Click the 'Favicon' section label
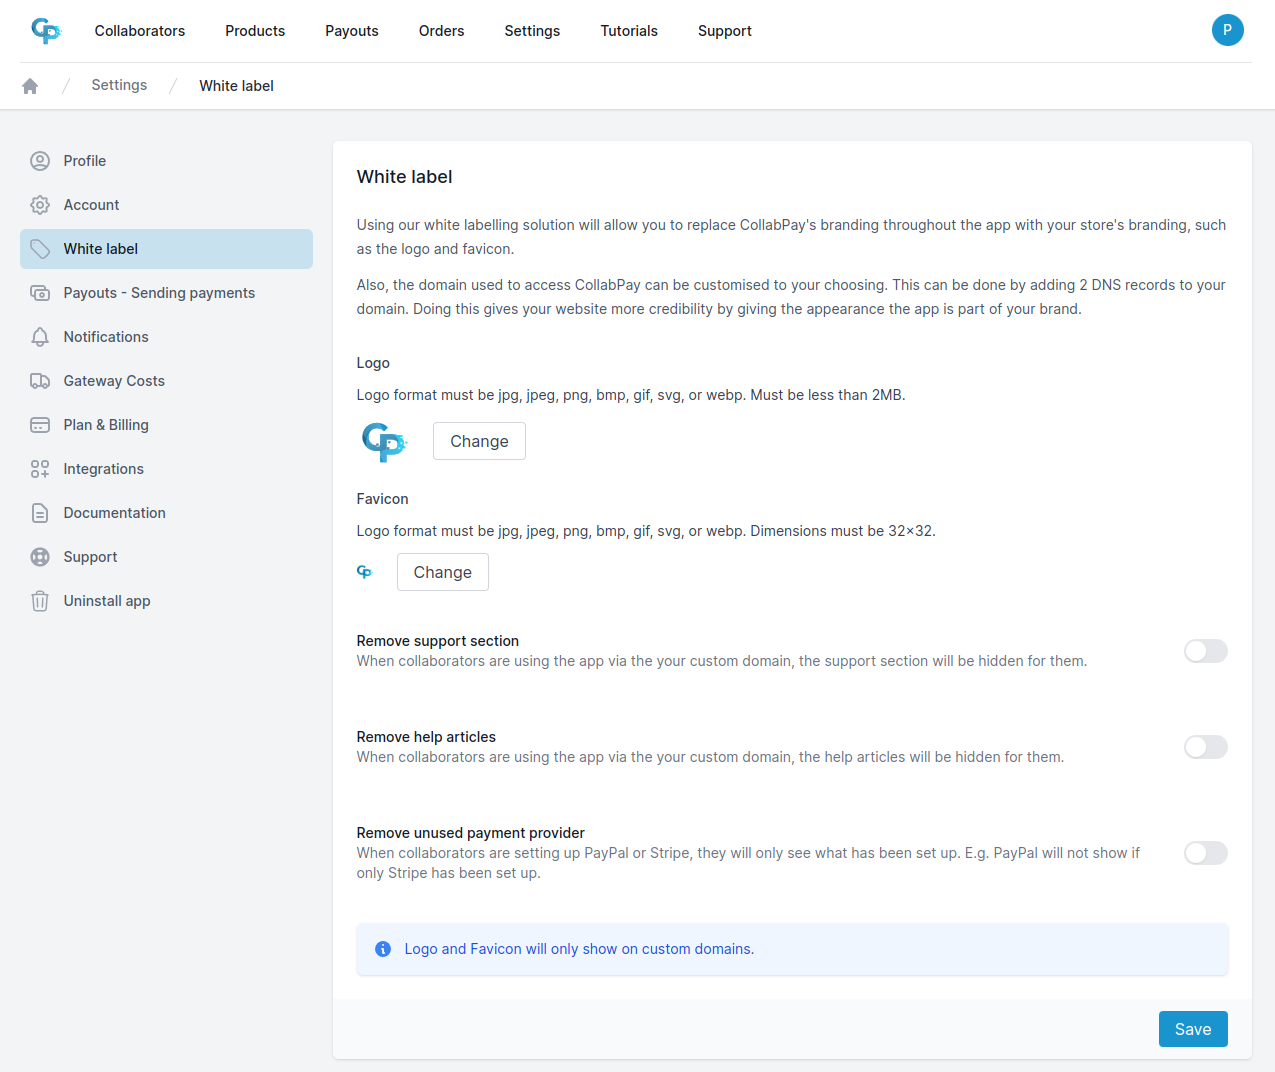1275x1072 pixels. [382, 499]
